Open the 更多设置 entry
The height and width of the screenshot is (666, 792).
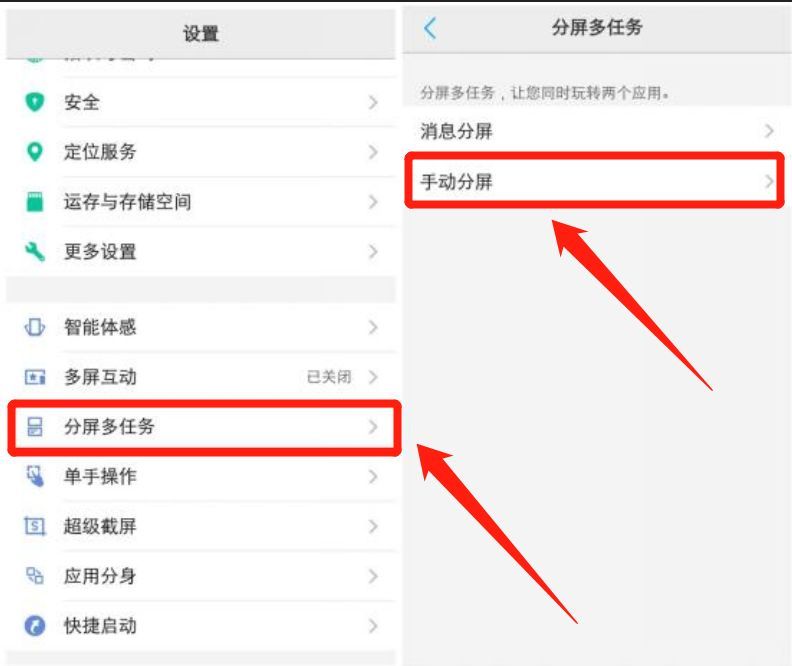[202, 251]
